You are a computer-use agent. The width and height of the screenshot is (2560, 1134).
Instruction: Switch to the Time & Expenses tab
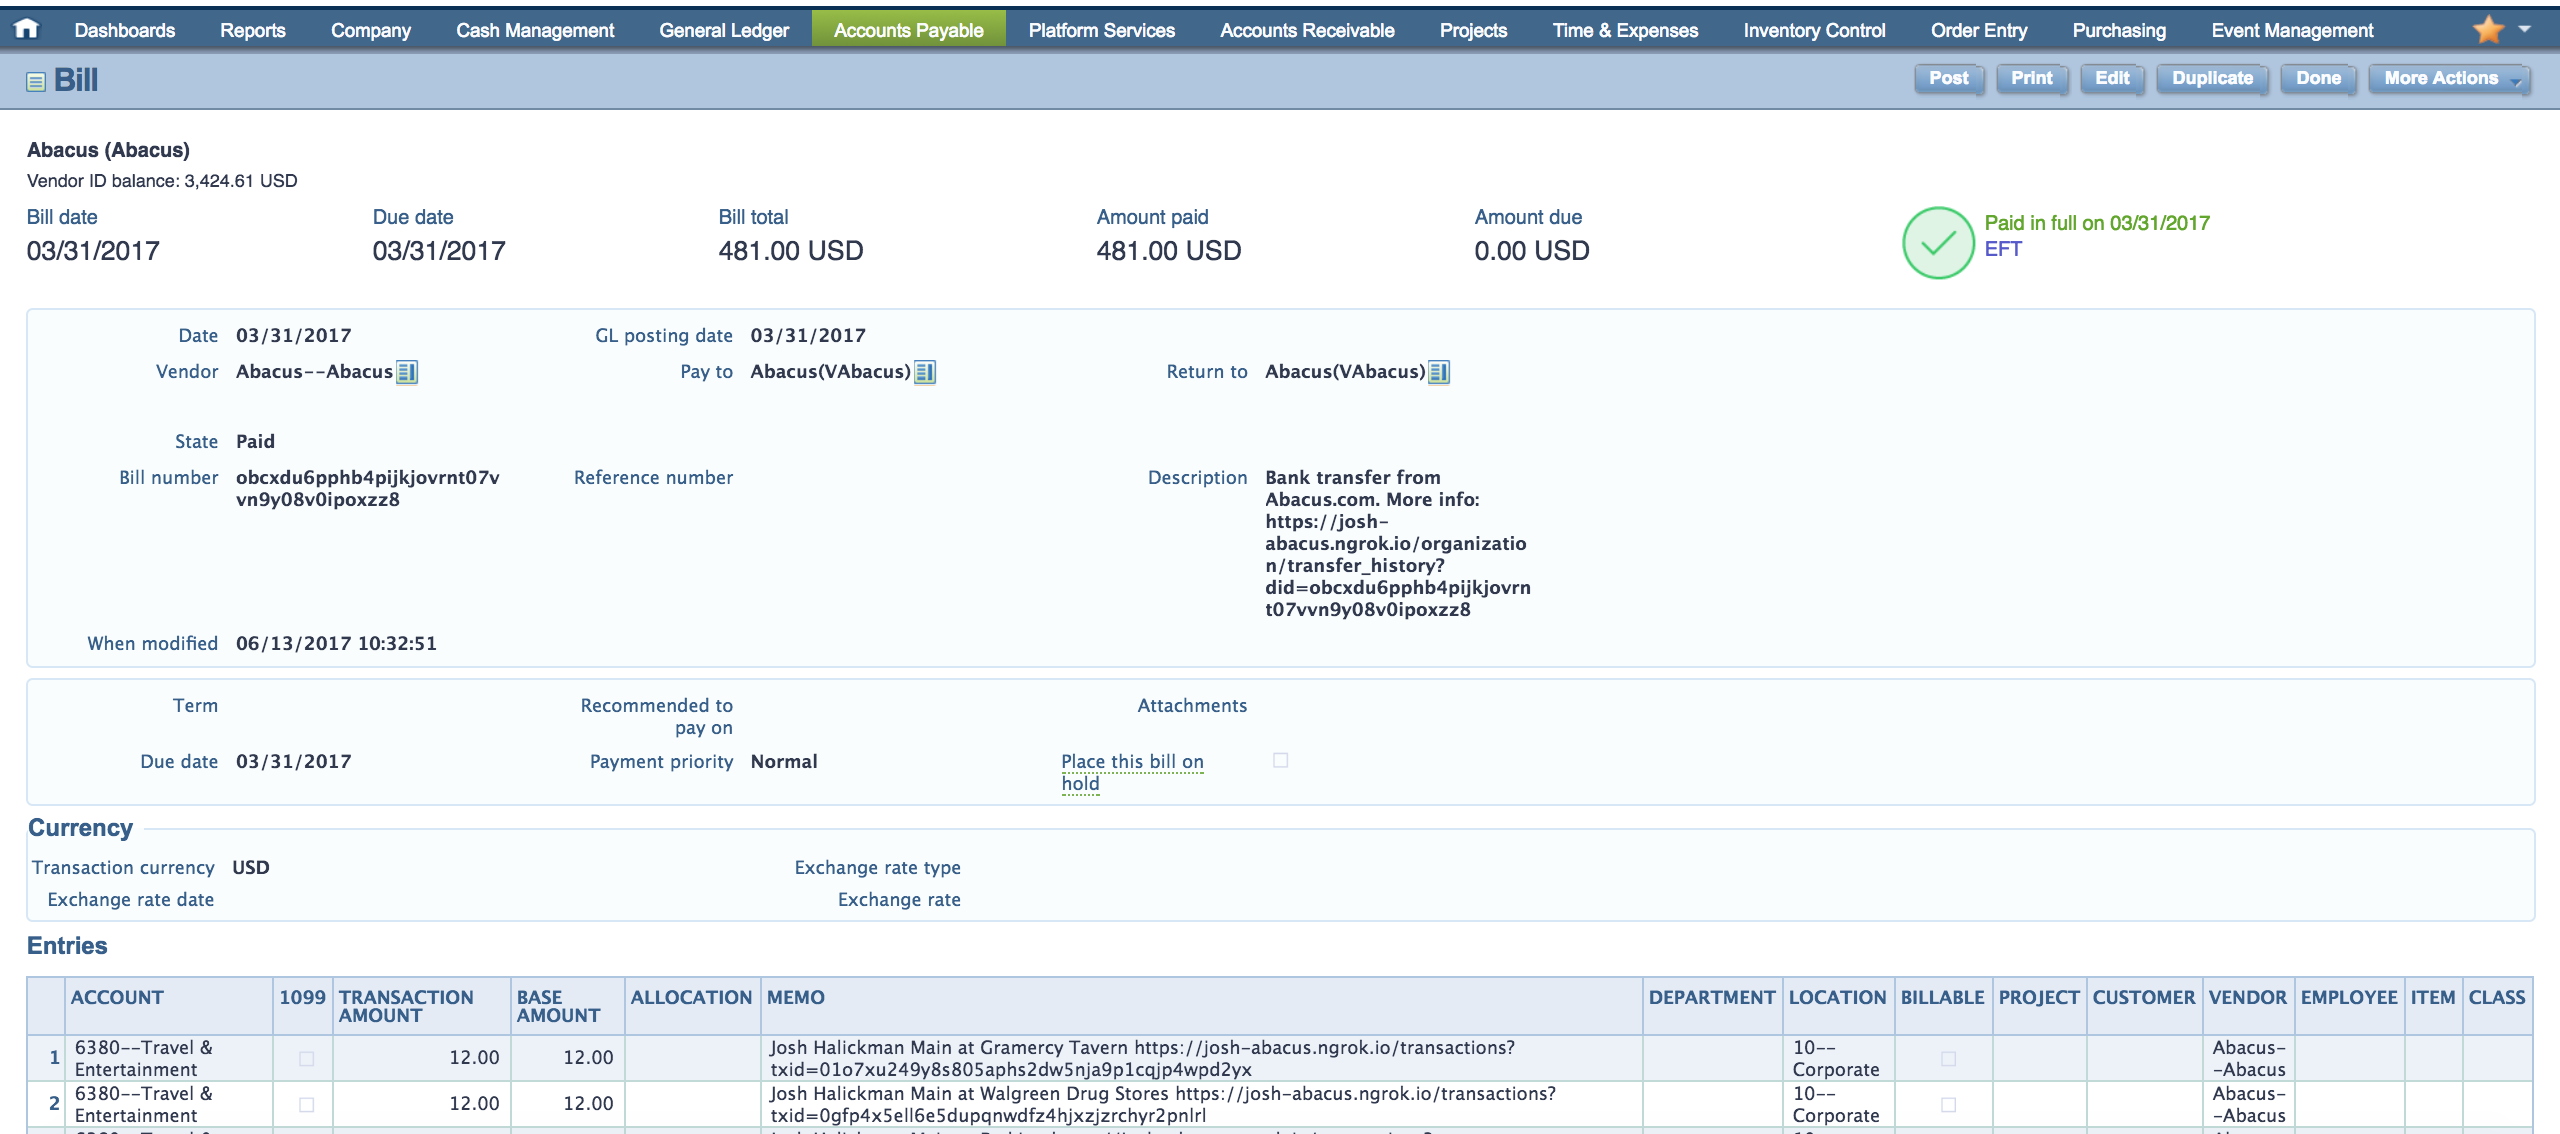(x=1624, y=29)
